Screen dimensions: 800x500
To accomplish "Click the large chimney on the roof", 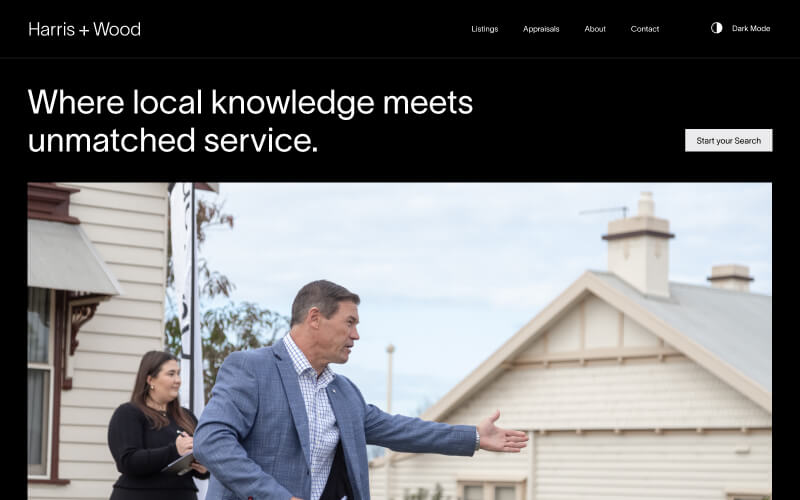I will (x=638, y=245).
